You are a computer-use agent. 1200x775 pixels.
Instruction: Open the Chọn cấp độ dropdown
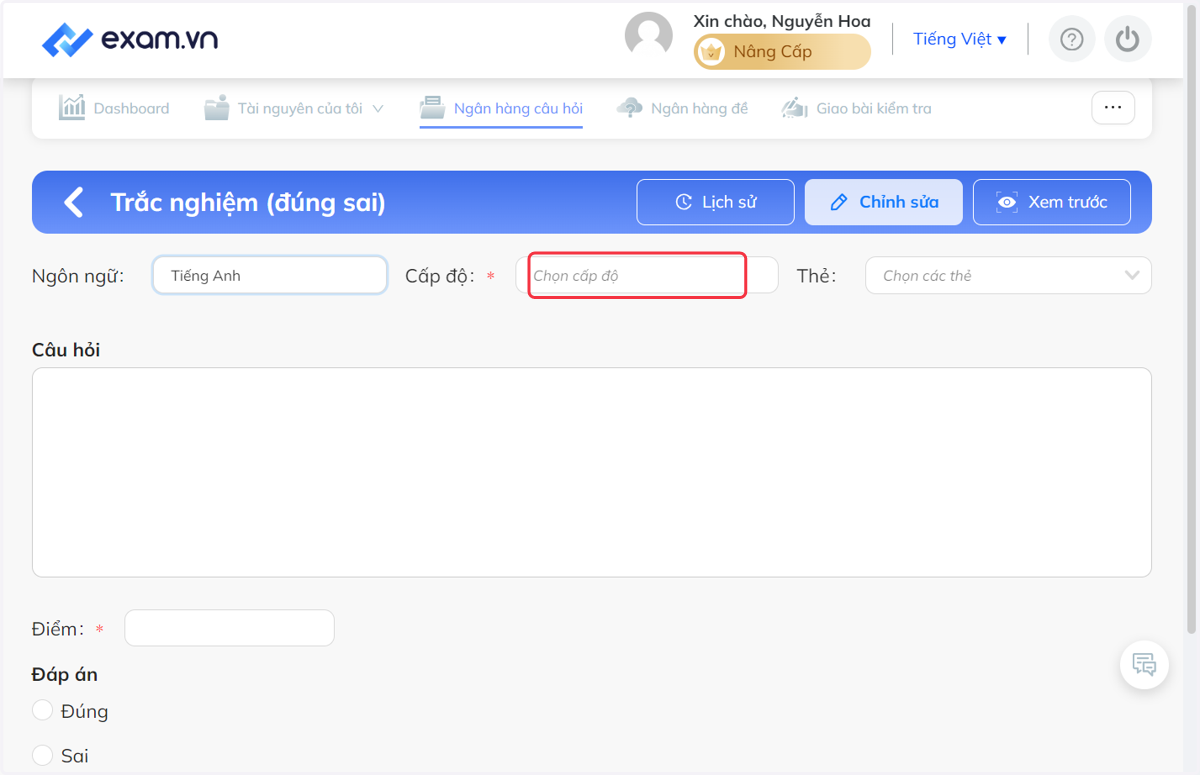647,275
